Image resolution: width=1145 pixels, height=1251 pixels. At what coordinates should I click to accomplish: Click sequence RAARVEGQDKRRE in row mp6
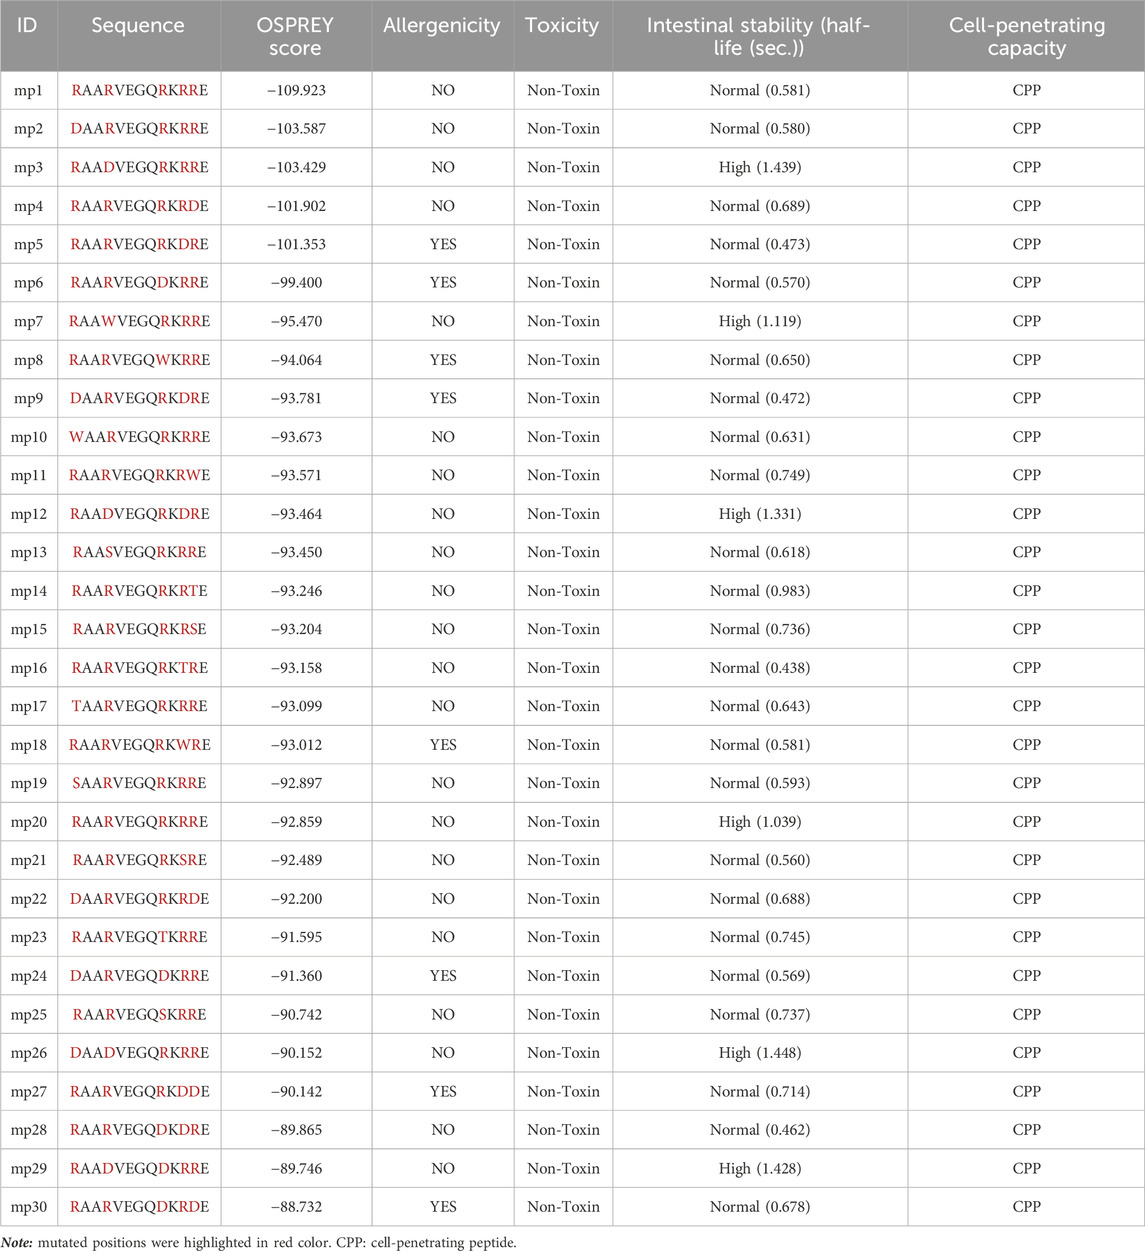(139, 283)
